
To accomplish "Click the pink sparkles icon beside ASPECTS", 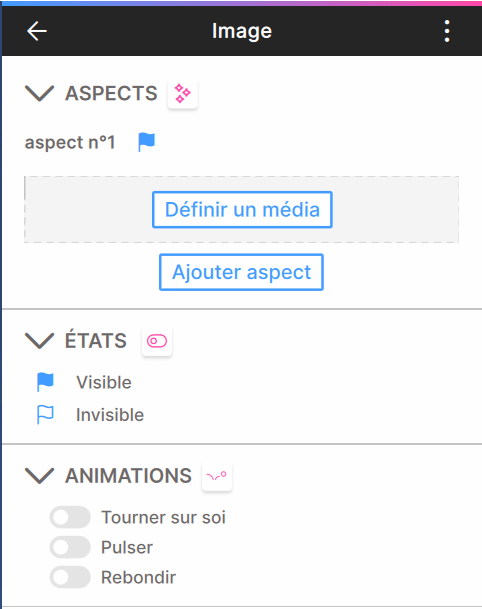I will pos(183,94).
